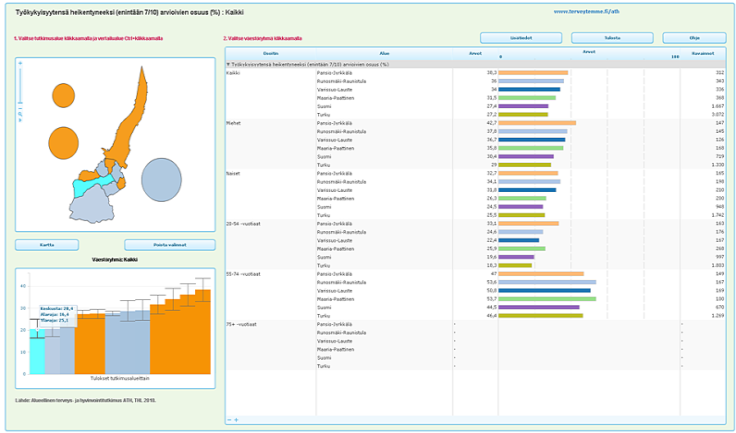Viewport: 736px width, 433px height.
Task: Click the value 53,6 for Runosmäki-Raunistula
Action: click(491, 282)
